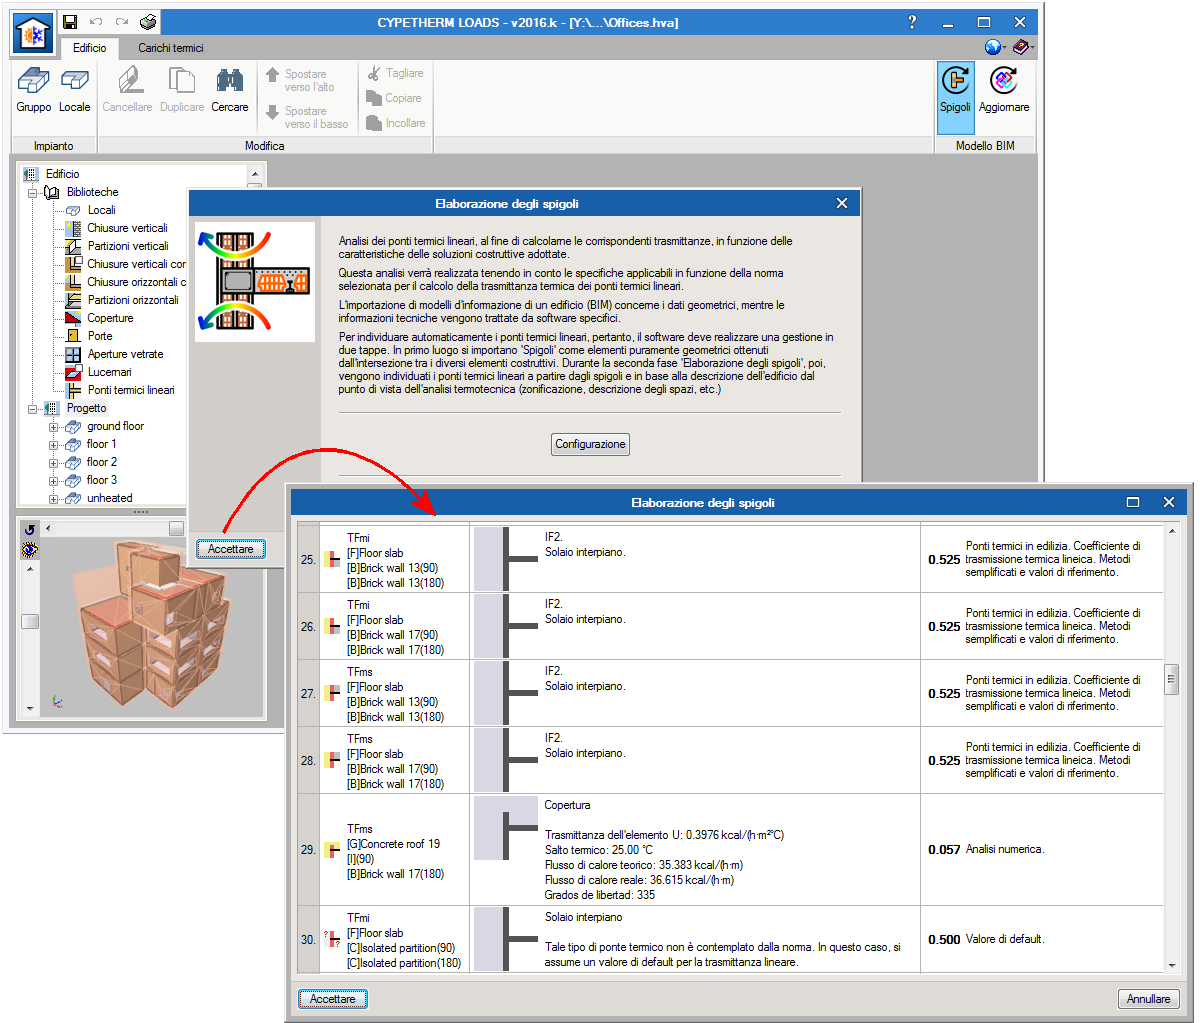Expand the unheated tree node
Image resolution: width=1200 pixels, height=1023 pixels.
pyautogui.click(x=53, y=498)
